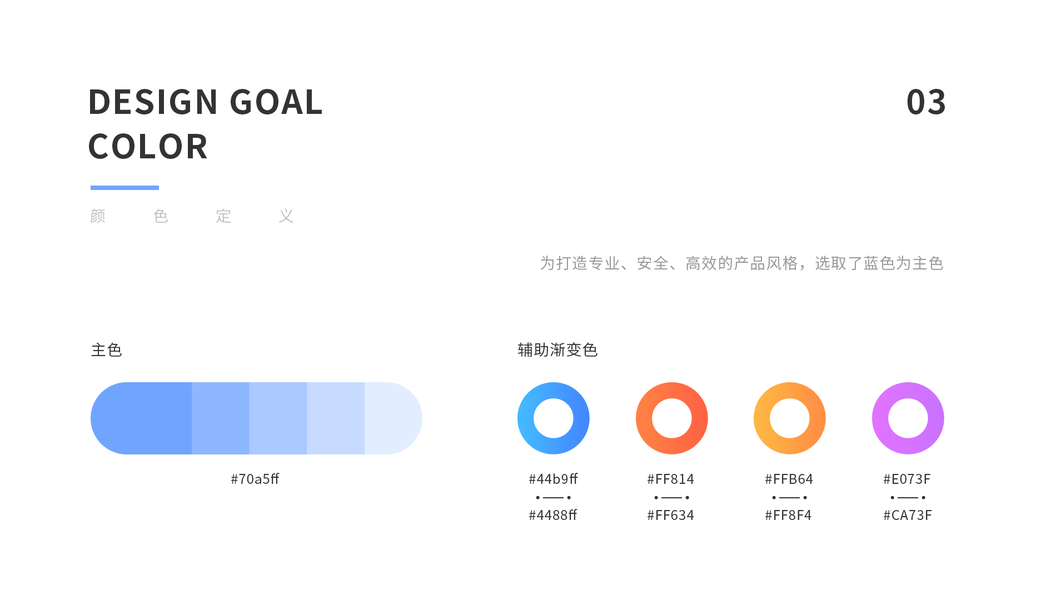Screen dimensions: 1051x600
Task: Click the DESIGN GOAL heading text
Action: pos(205,102)
